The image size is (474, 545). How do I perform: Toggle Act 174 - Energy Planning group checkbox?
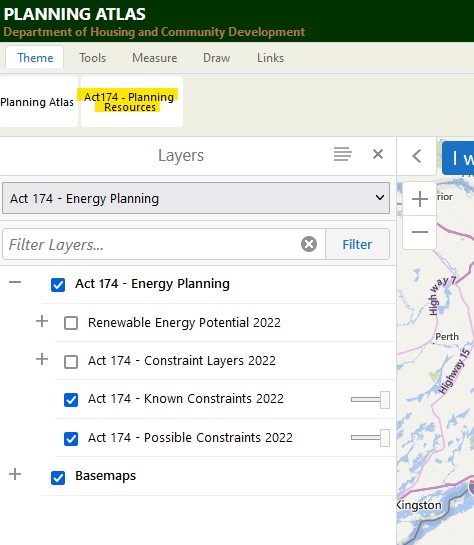[58, 285]
